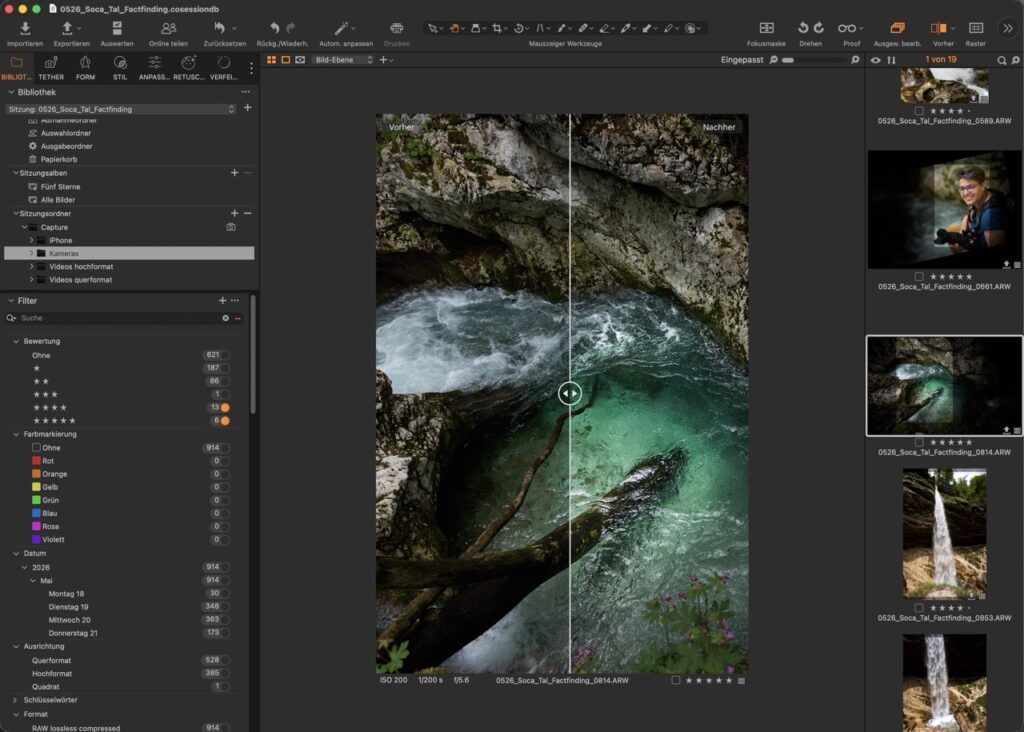This screenshot has width=1024, height=732.
Task: Click the Drehen rotate left icon
Action: 803,28
